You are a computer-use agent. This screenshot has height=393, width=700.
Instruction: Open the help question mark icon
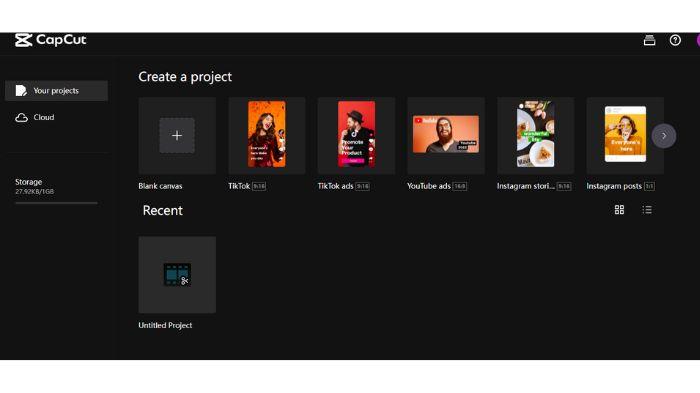click(x=675, y=40)
